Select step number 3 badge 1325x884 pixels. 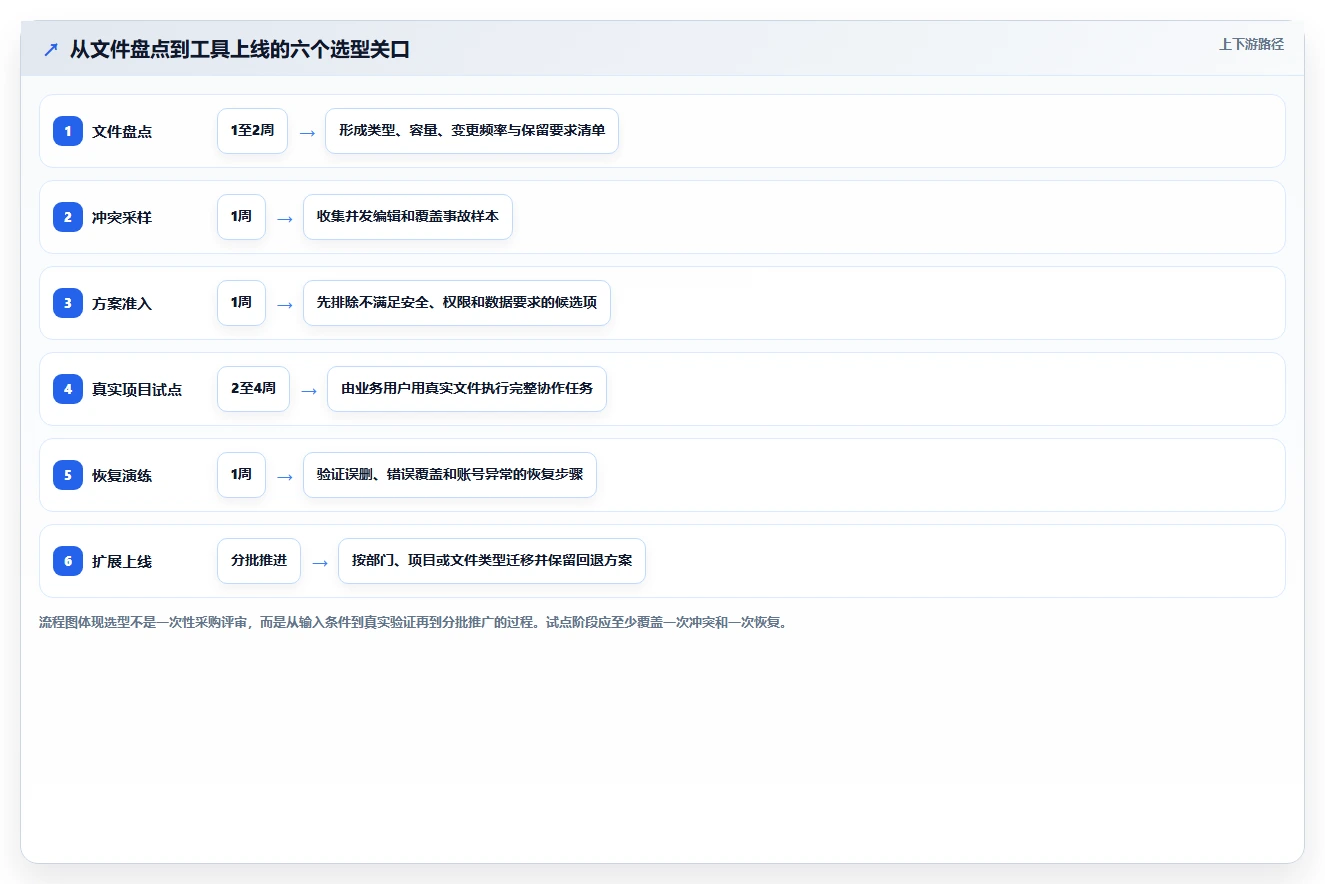(68, 303)
